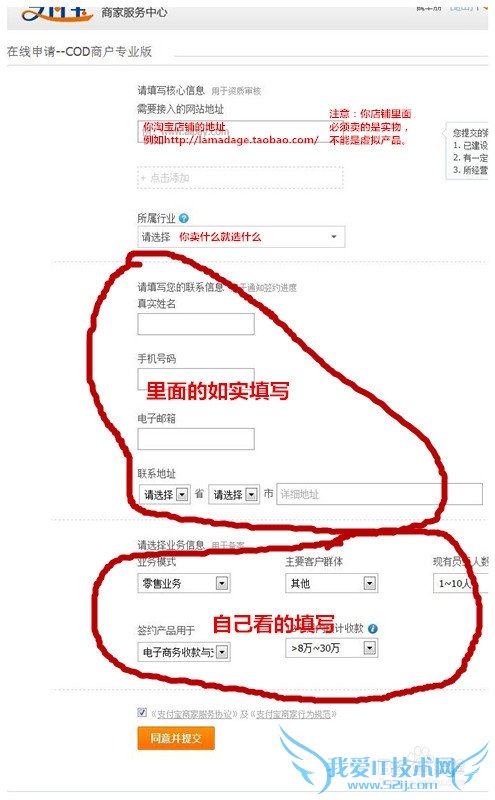Image resolution: width=495 pixels, height=800 pixels.
Task: Click the 详细地址 address field
Action: point(379,494)
